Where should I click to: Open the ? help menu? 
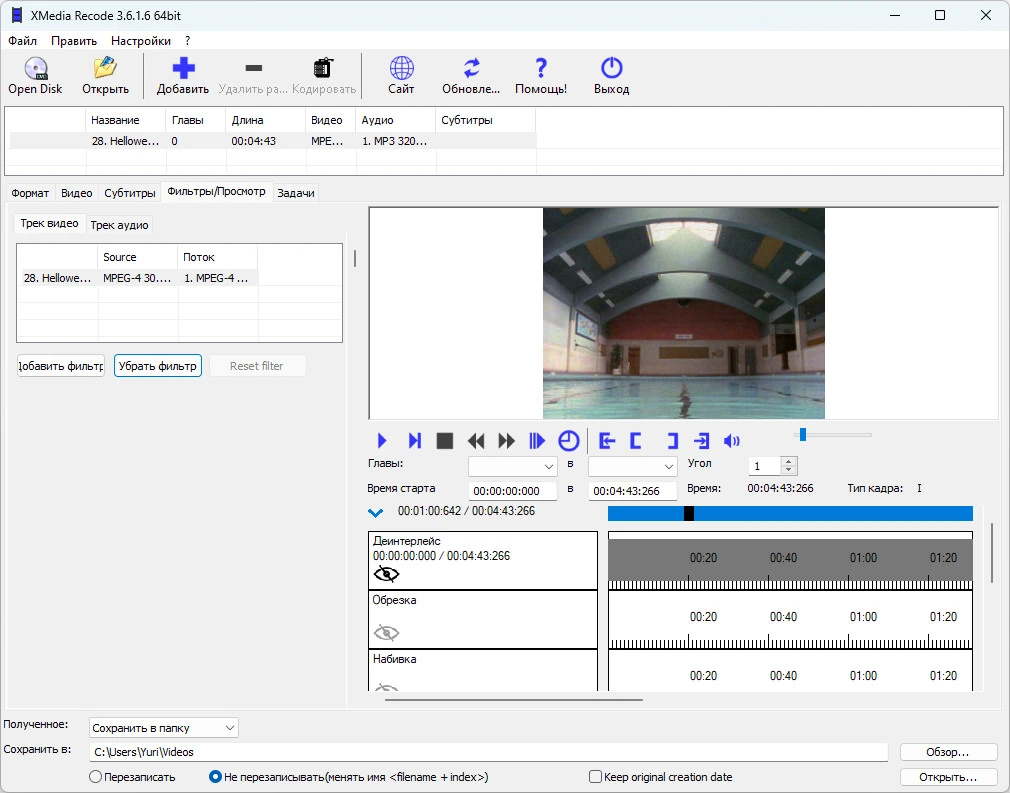(x=187, y=41)
